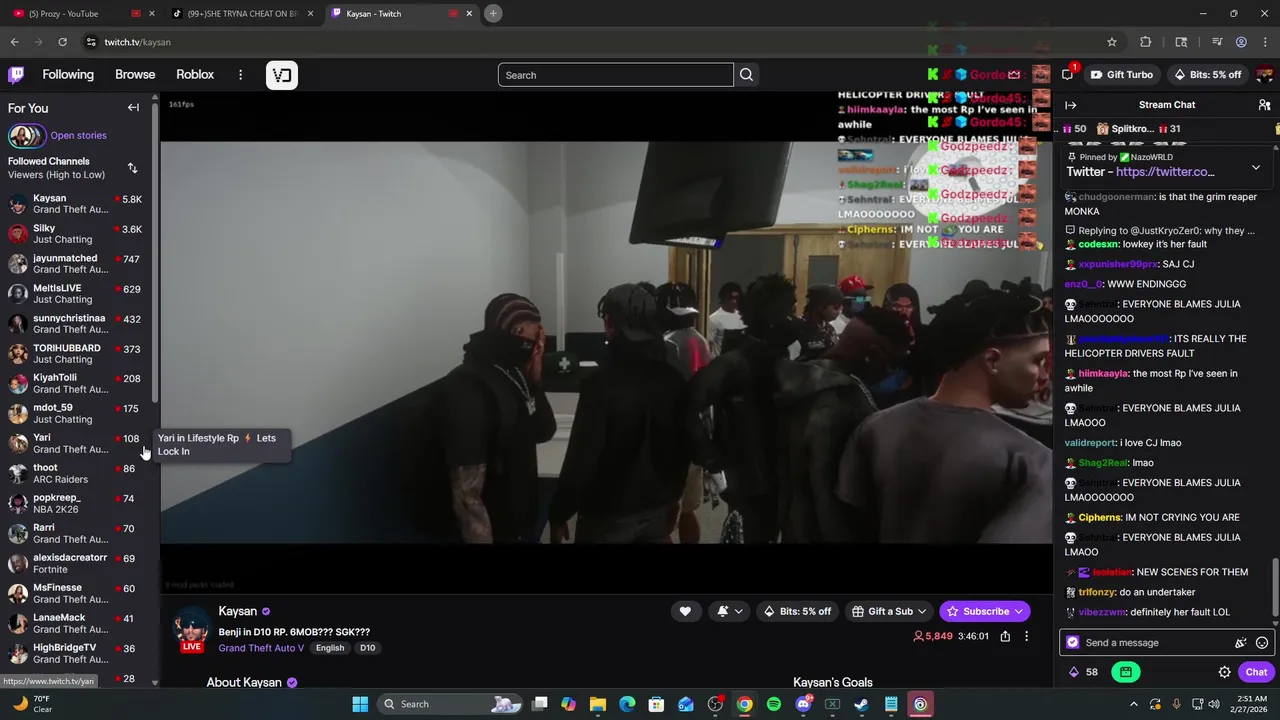1280x720 pixels.
Task: Click the top bar Bits: 5% off button
Action: [1207, 75]
